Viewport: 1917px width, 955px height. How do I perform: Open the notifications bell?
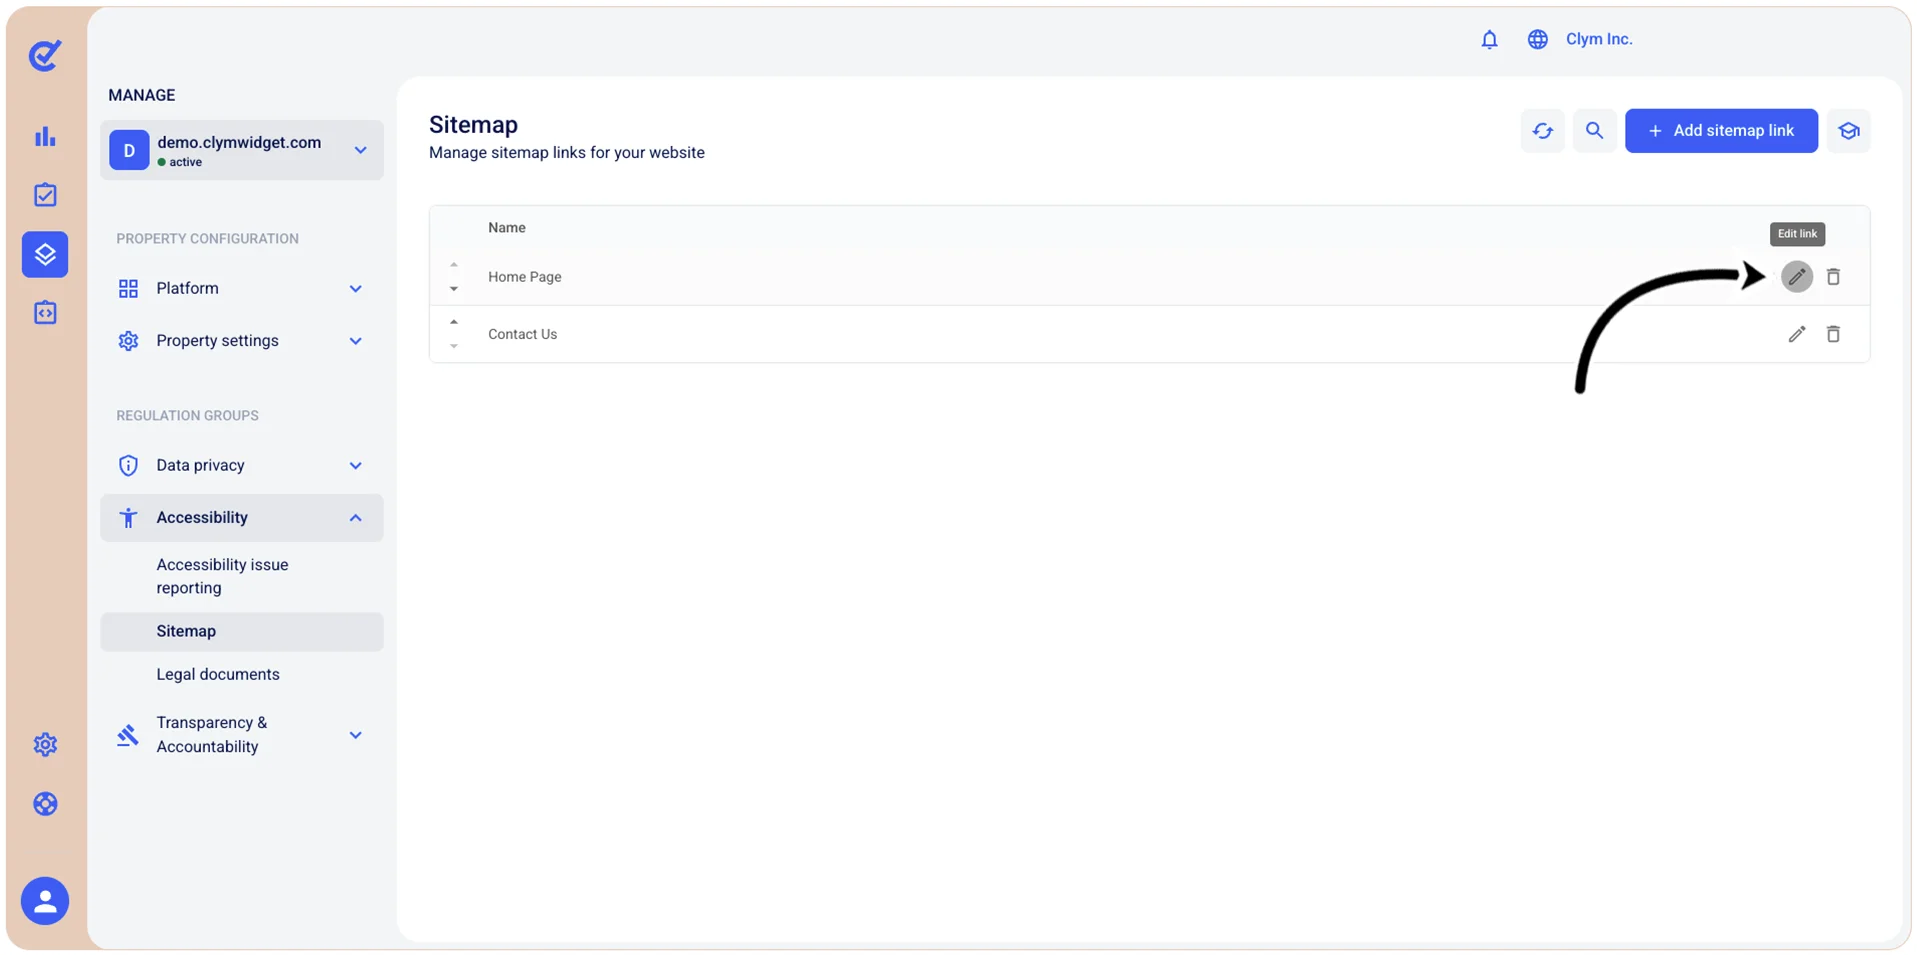1489,39
